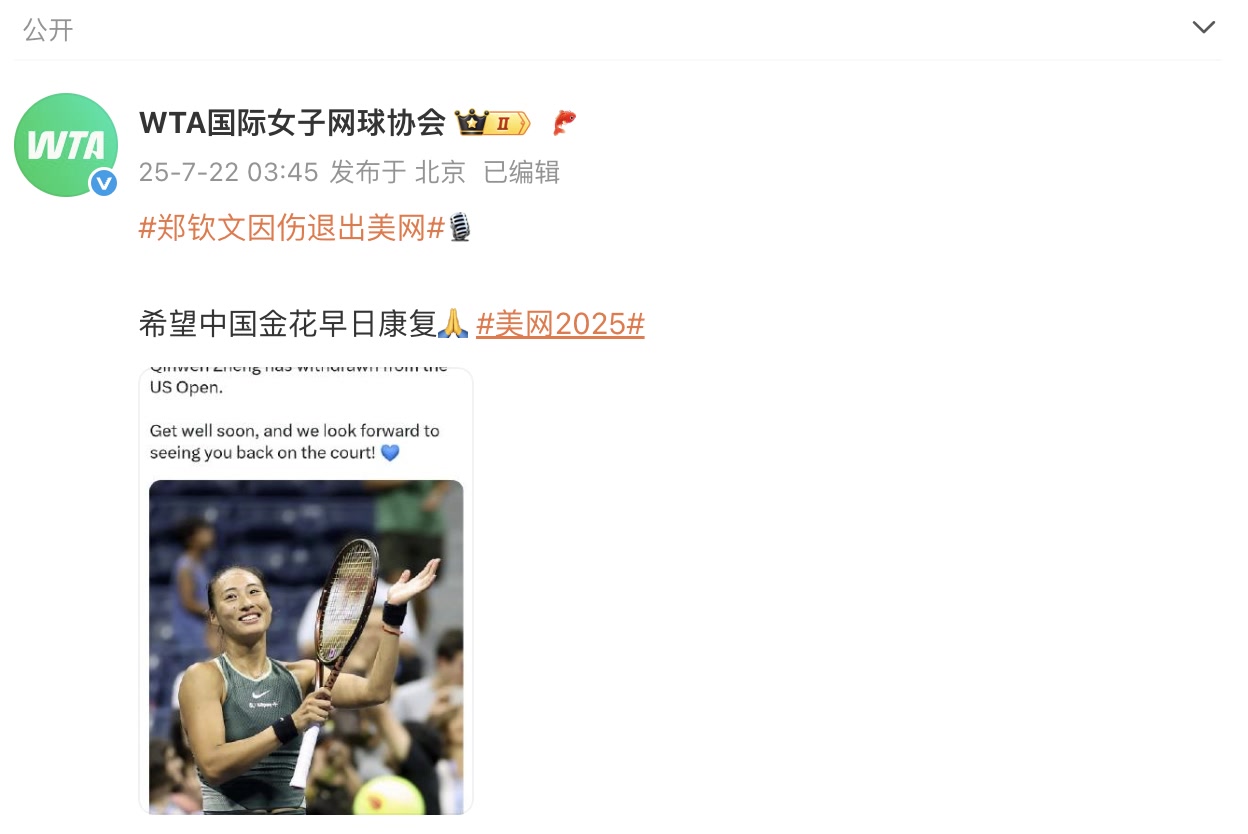Open WTA国际女子网球协会 account name
Viewport: 1248px width, 834px height.
coord(291,122)
